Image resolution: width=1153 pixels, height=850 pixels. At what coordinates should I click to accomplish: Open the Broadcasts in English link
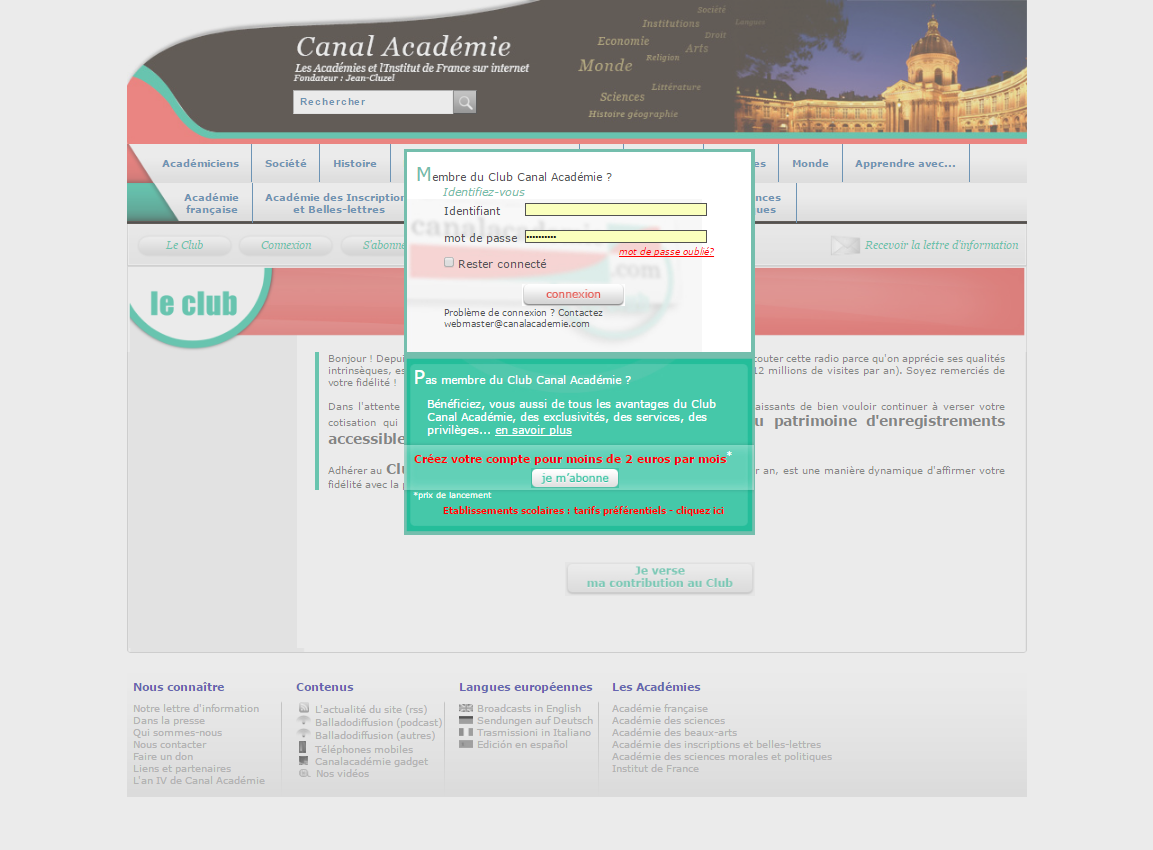tap(529, 709)
